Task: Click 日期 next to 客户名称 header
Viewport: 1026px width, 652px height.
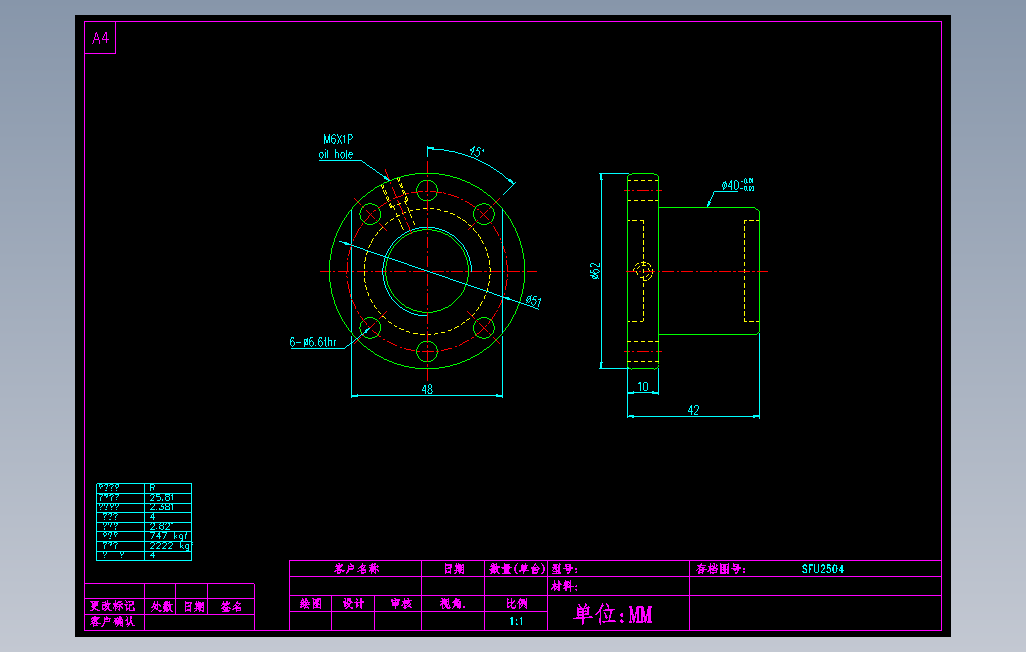Action: (453, 568)
